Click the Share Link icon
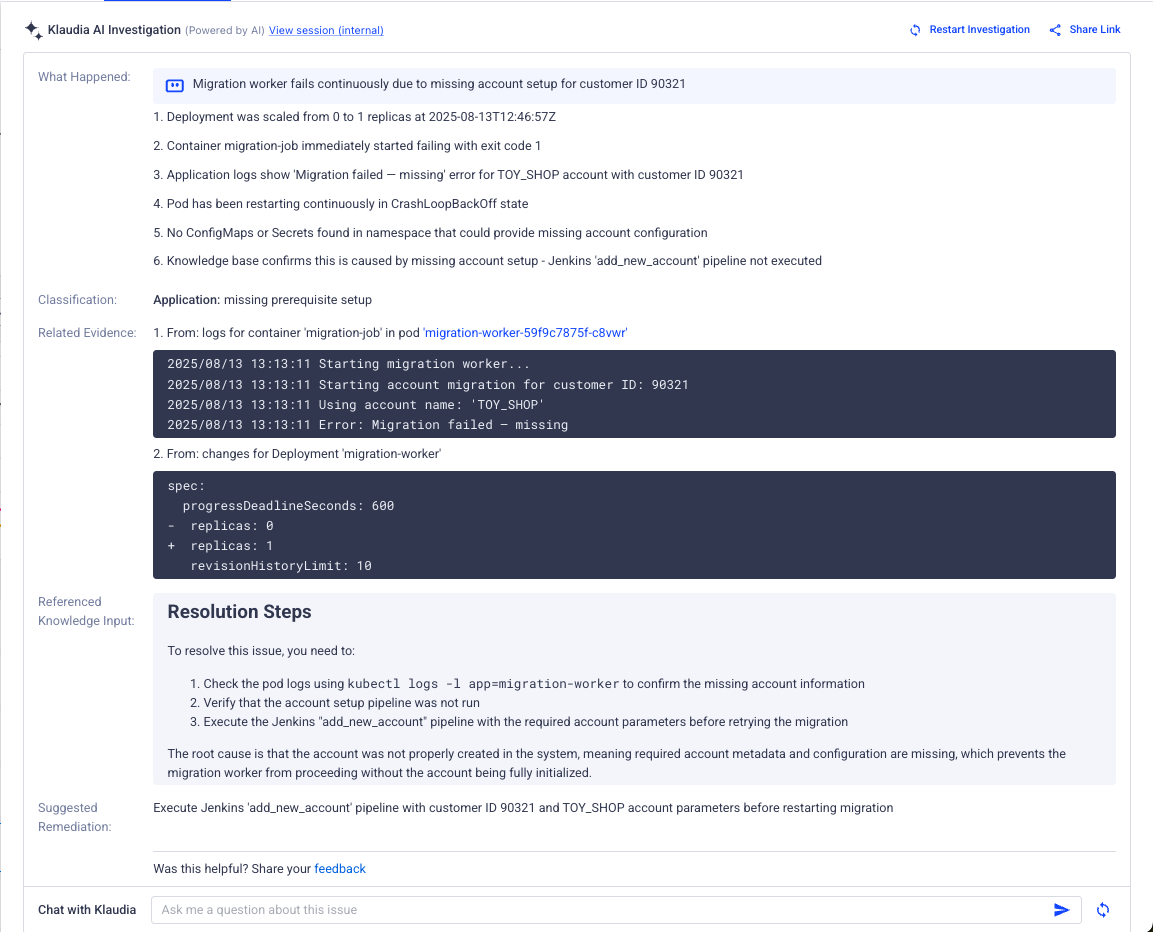 (1055, 30)
